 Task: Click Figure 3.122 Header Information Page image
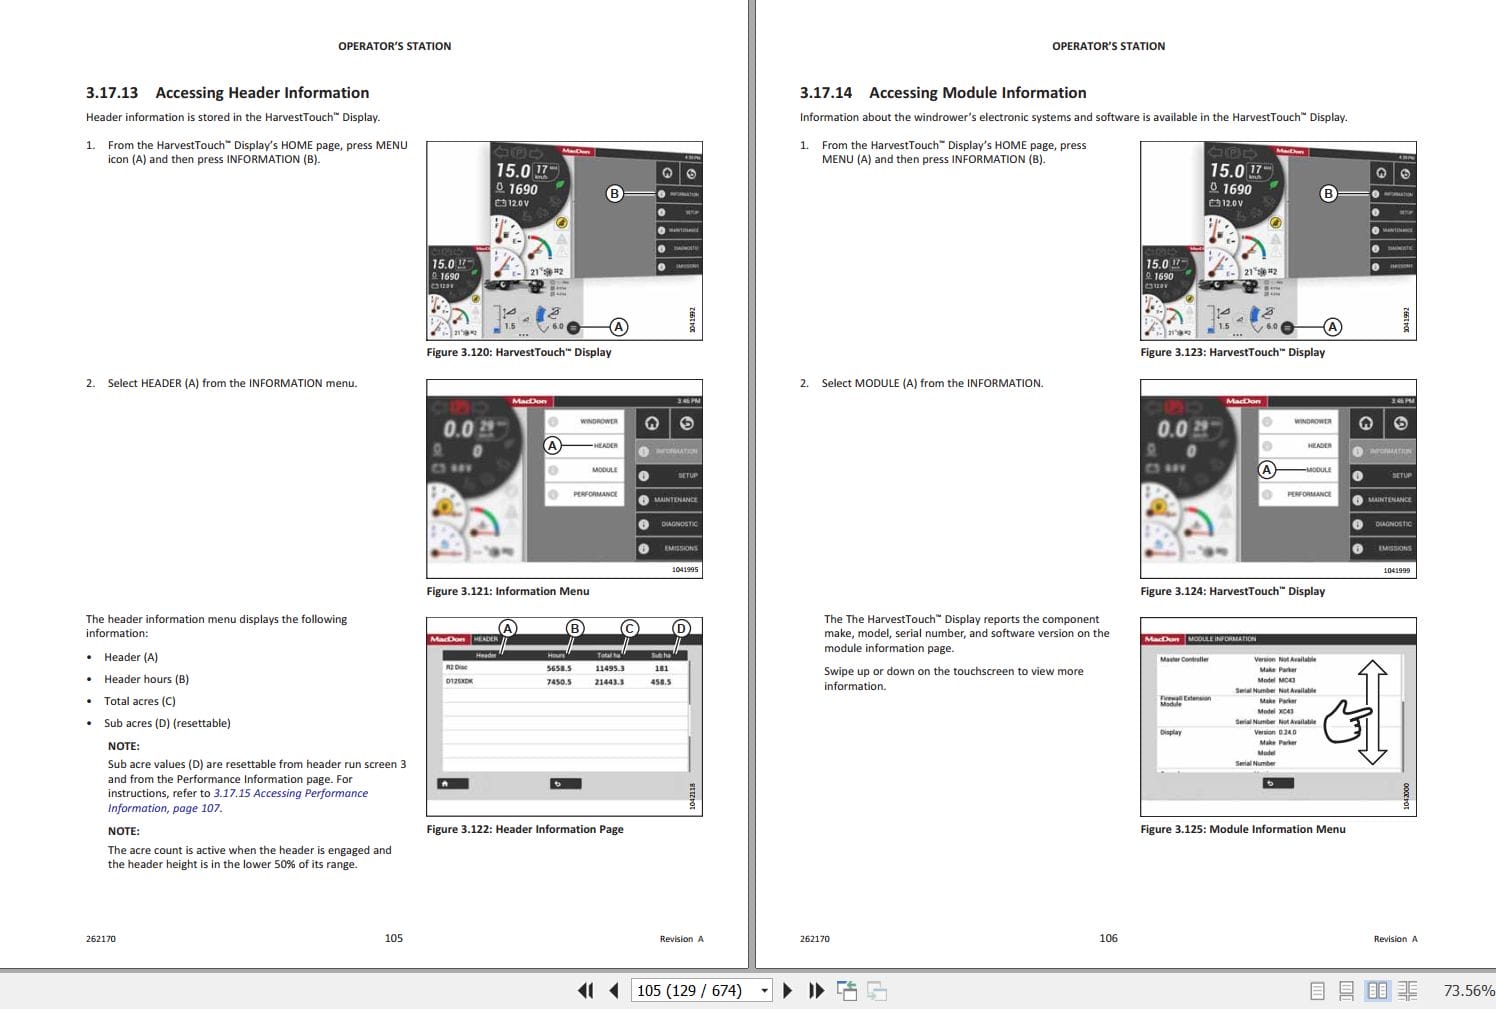click(x=565, y=716)
